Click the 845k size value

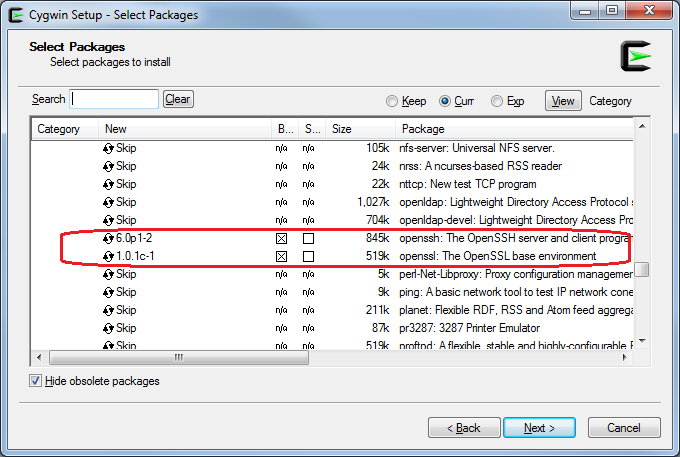(377, 238)
